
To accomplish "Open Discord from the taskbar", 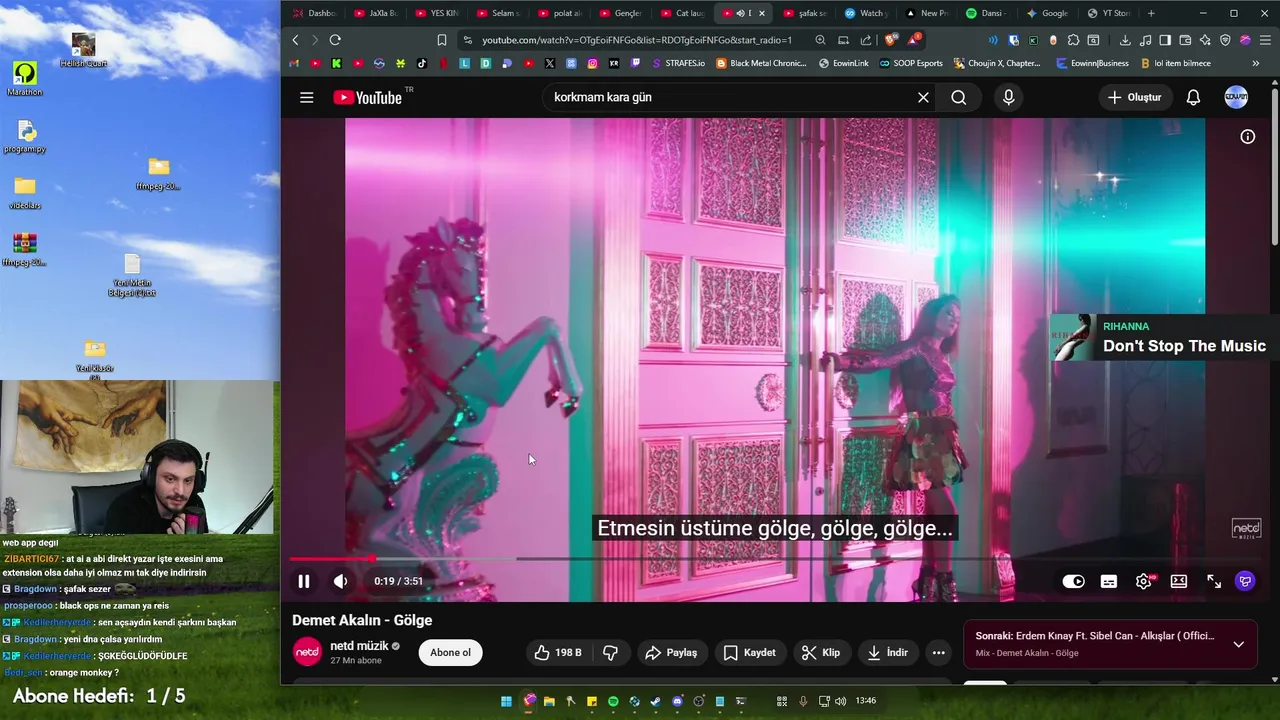I will pyautogui.click(x=677, y=701).
